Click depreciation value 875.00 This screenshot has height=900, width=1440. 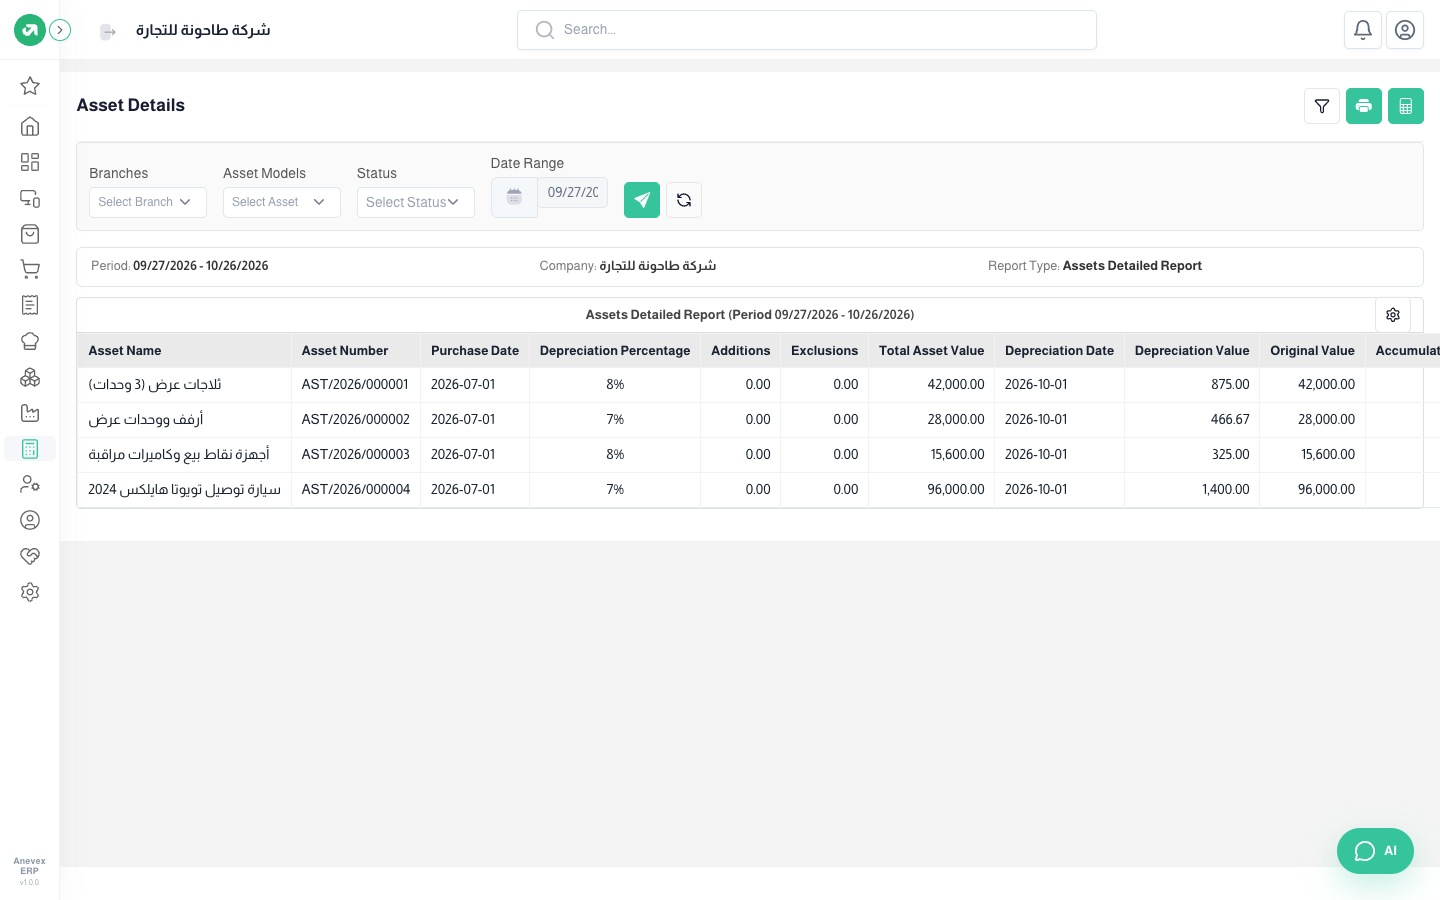pyautogui.click(x=1230, y=385)
